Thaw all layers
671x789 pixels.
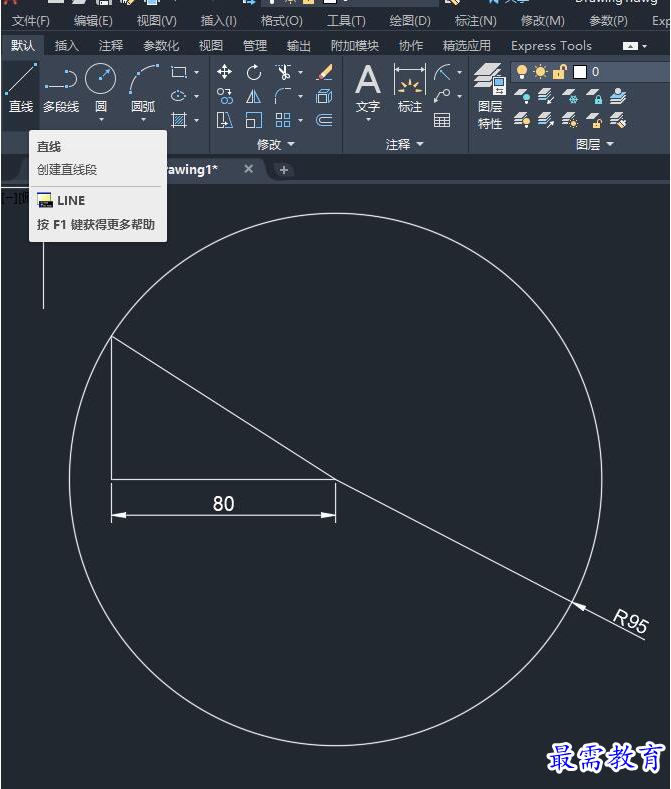570,120
